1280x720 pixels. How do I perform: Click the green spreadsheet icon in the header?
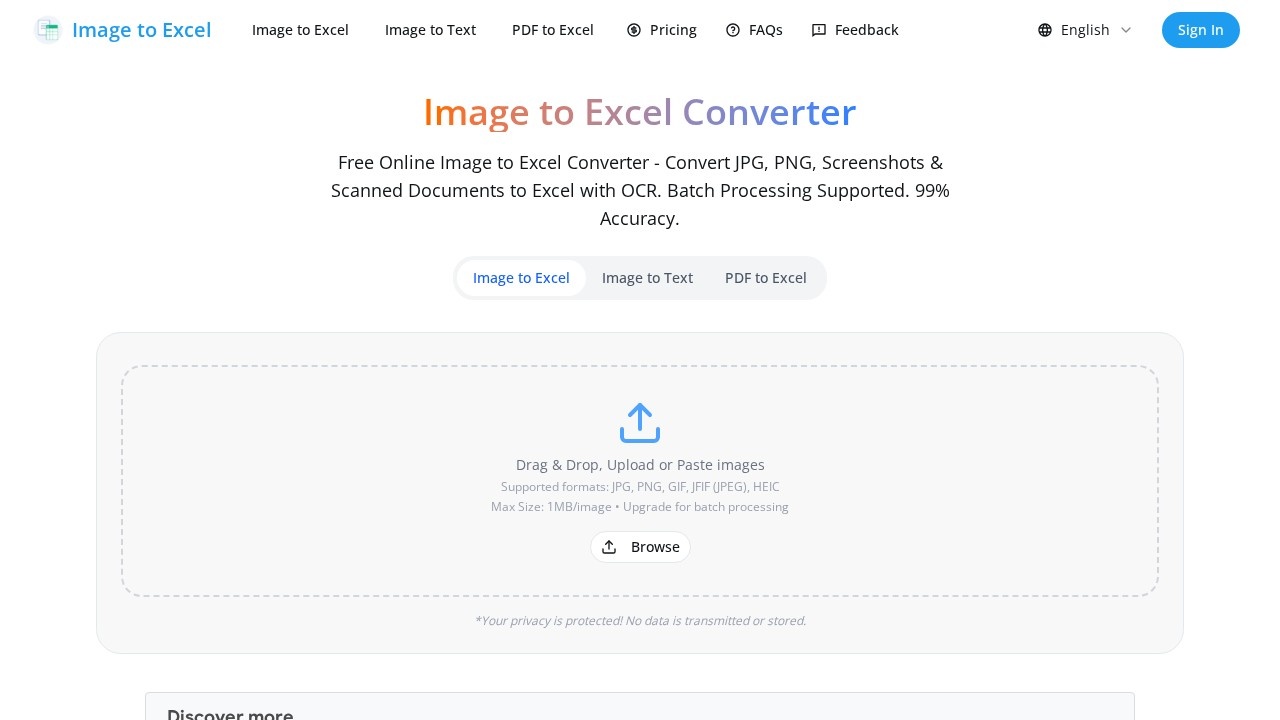[x=47, y=30]
